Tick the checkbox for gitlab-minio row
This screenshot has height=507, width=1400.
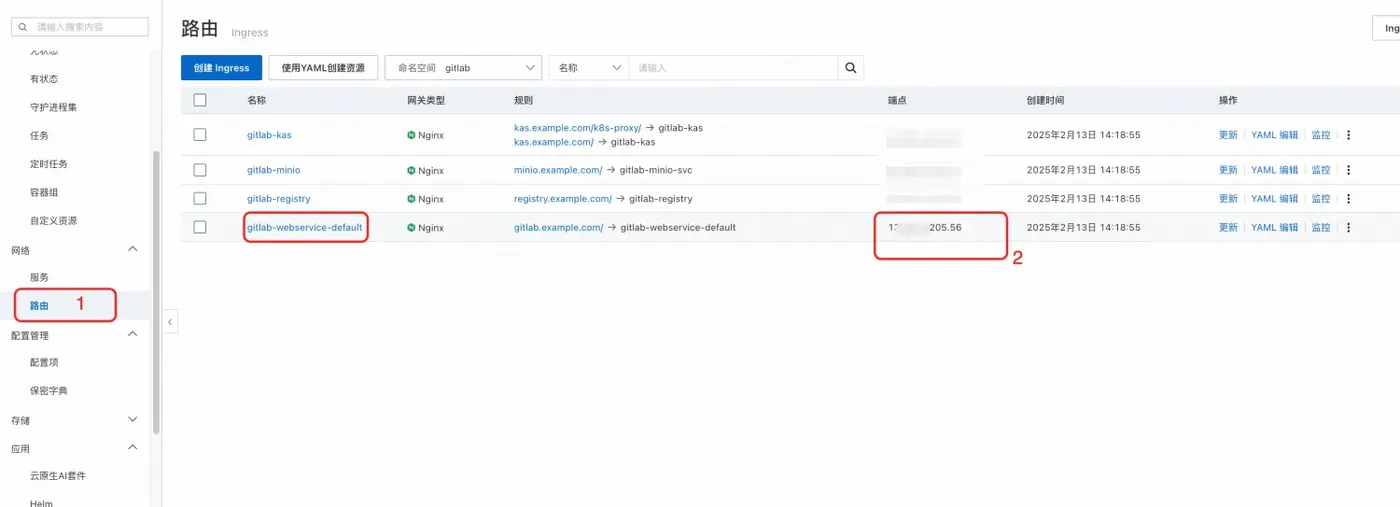pyautogui.click(x=200, y=170)
